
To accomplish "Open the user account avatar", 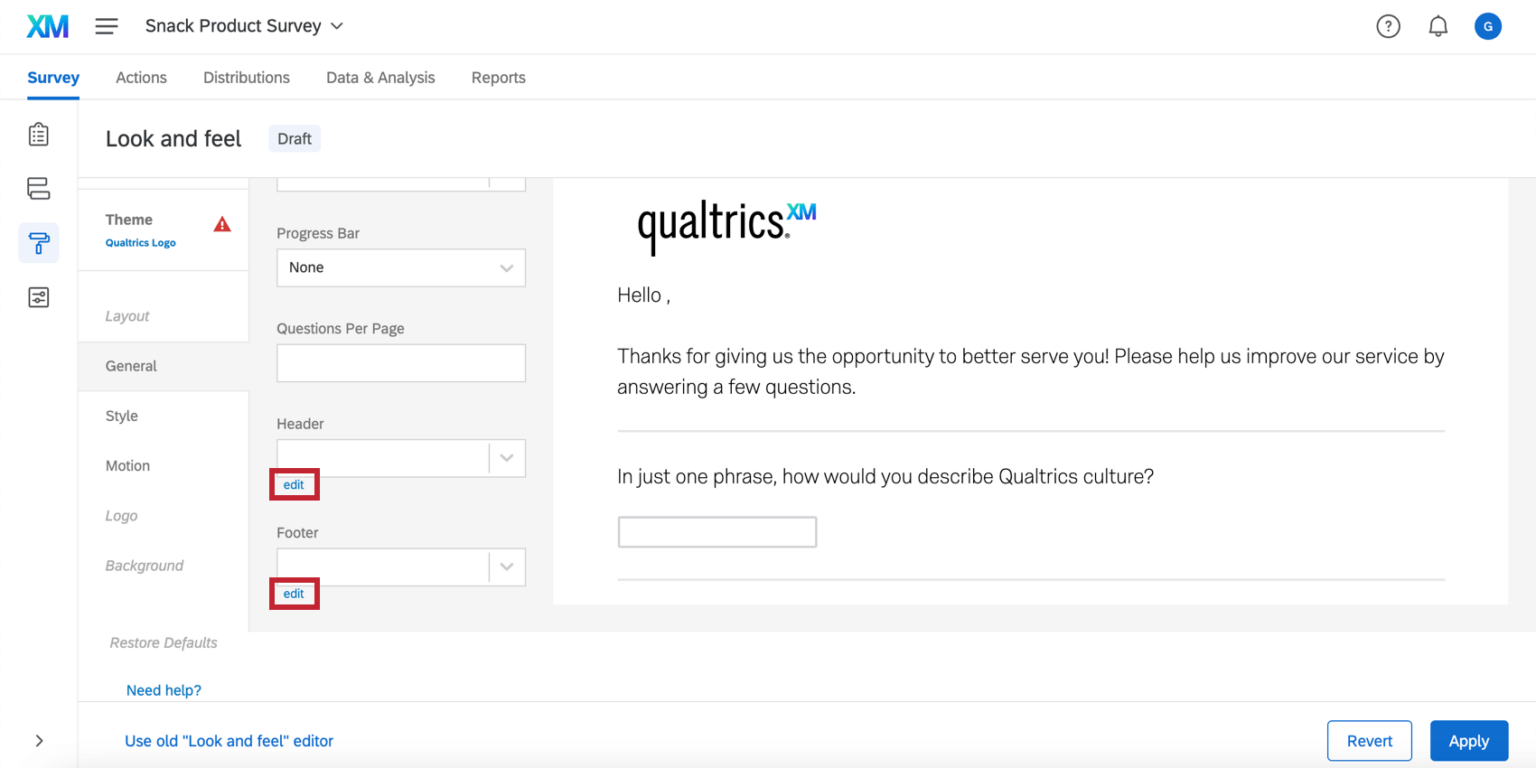I will click(x=1487, y=26).
